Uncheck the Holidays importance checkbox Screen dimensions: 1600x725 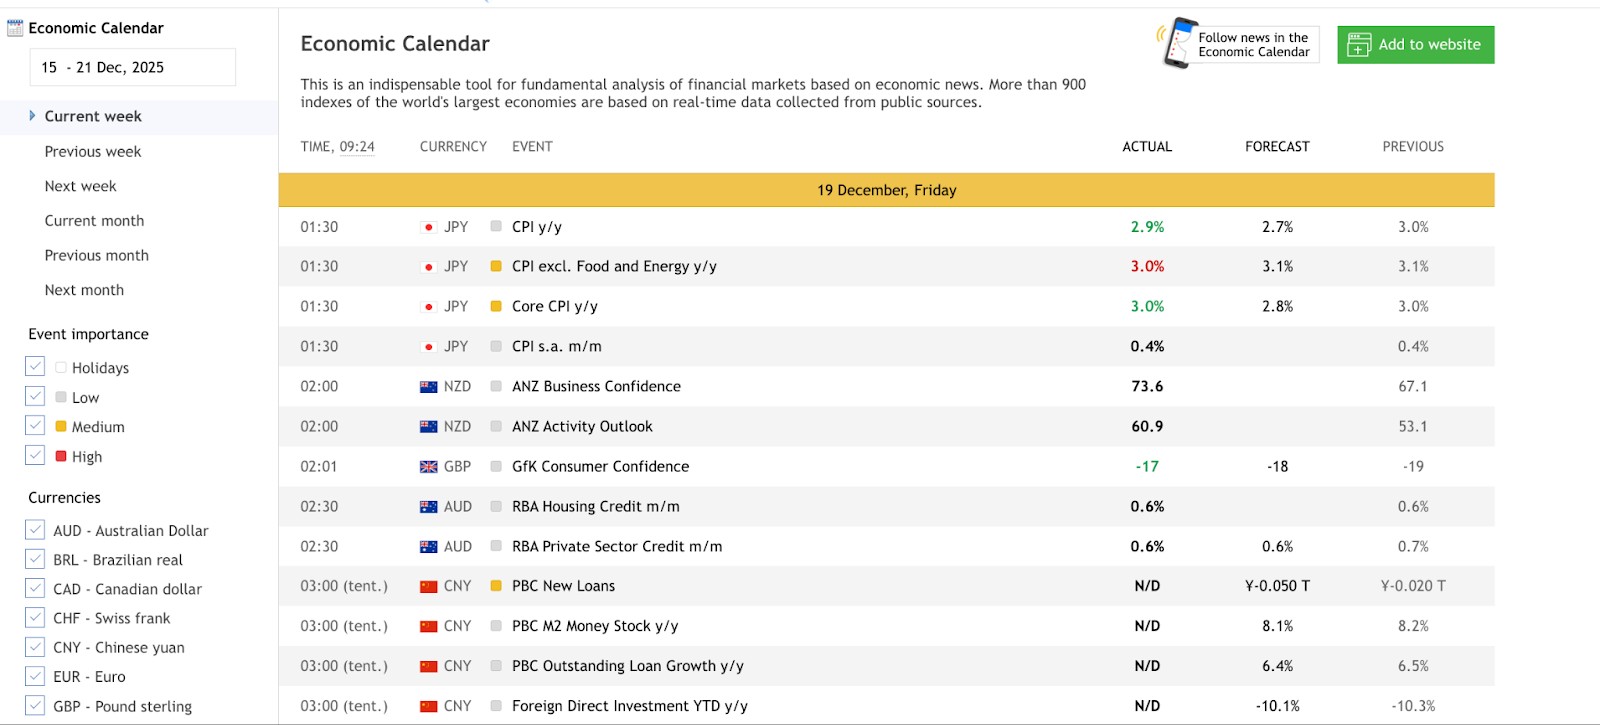(x=35, y=367)
